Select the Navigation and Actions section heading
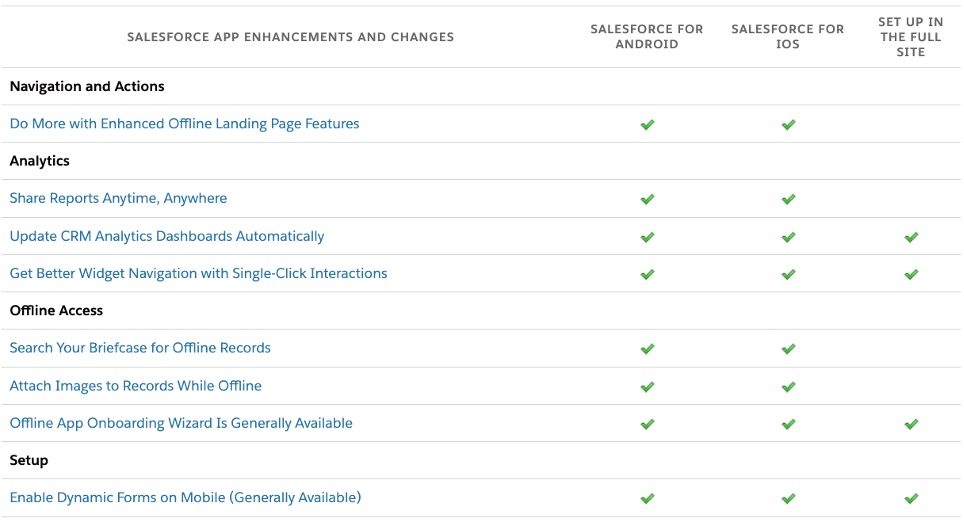Screen dimensions: 964x522 pyautogui.click(x=87, y=86)
